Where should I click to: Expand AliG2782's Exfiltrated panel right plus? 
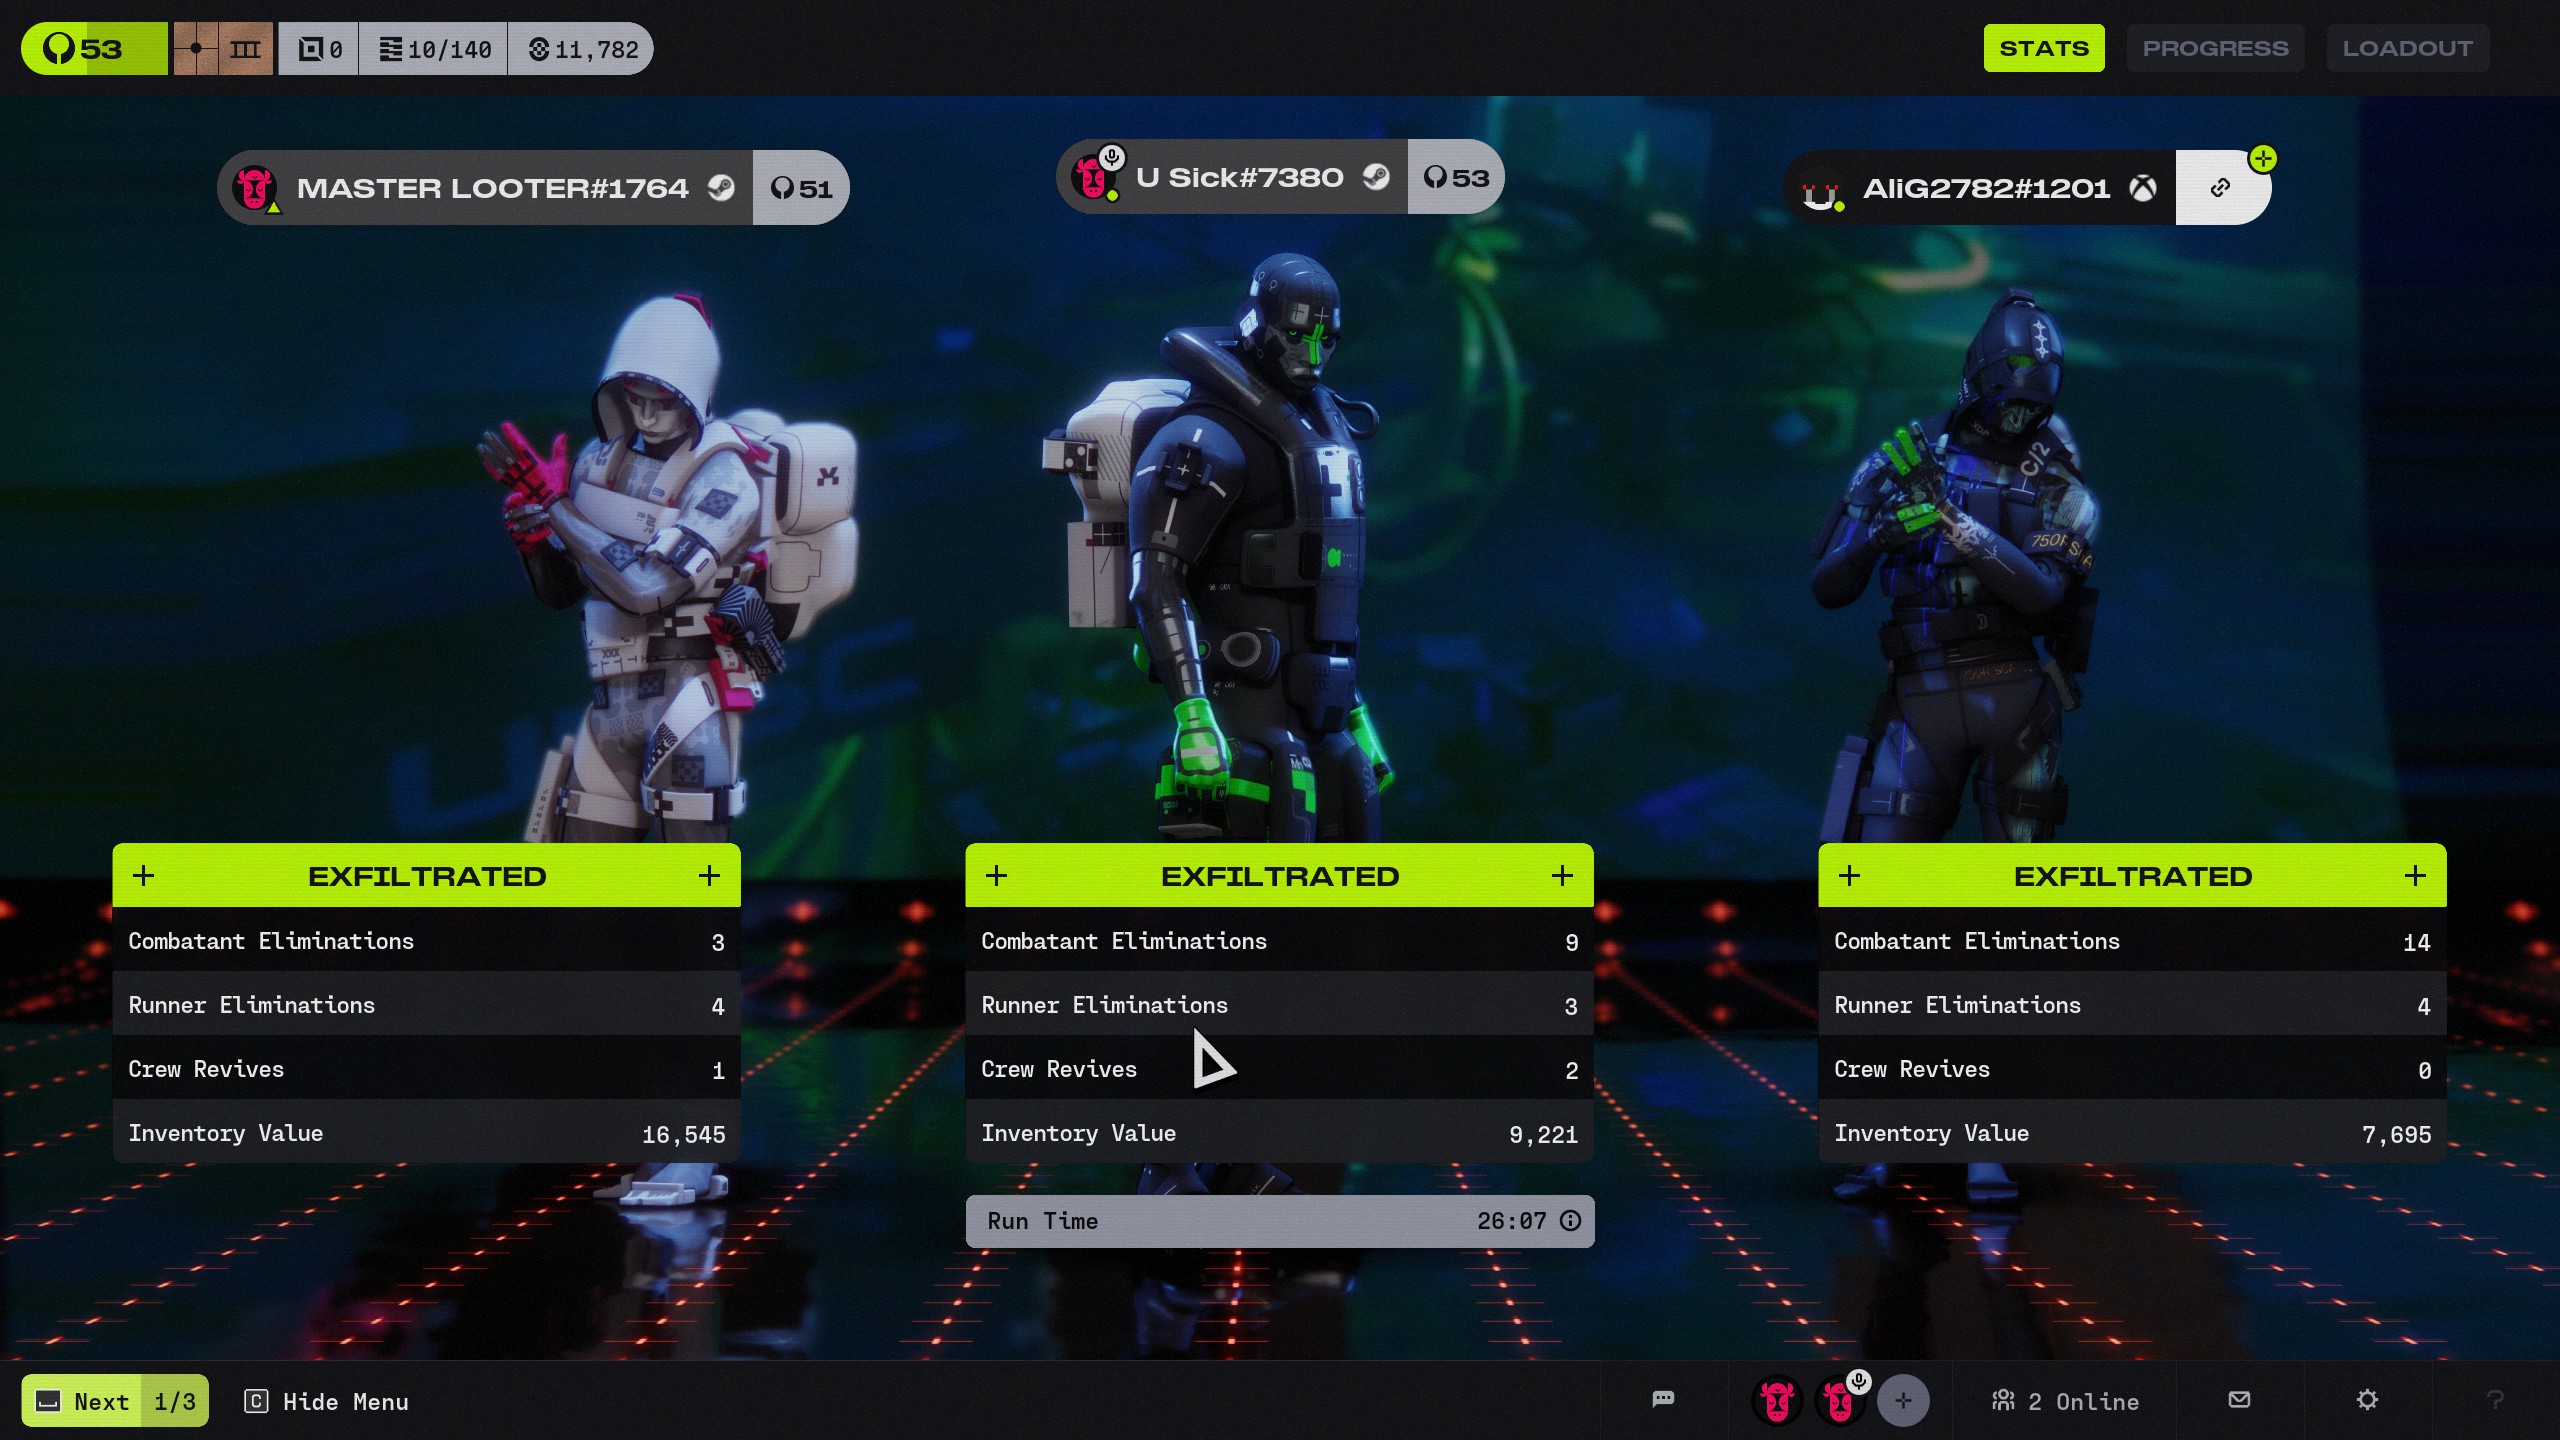click(2415, 876)
